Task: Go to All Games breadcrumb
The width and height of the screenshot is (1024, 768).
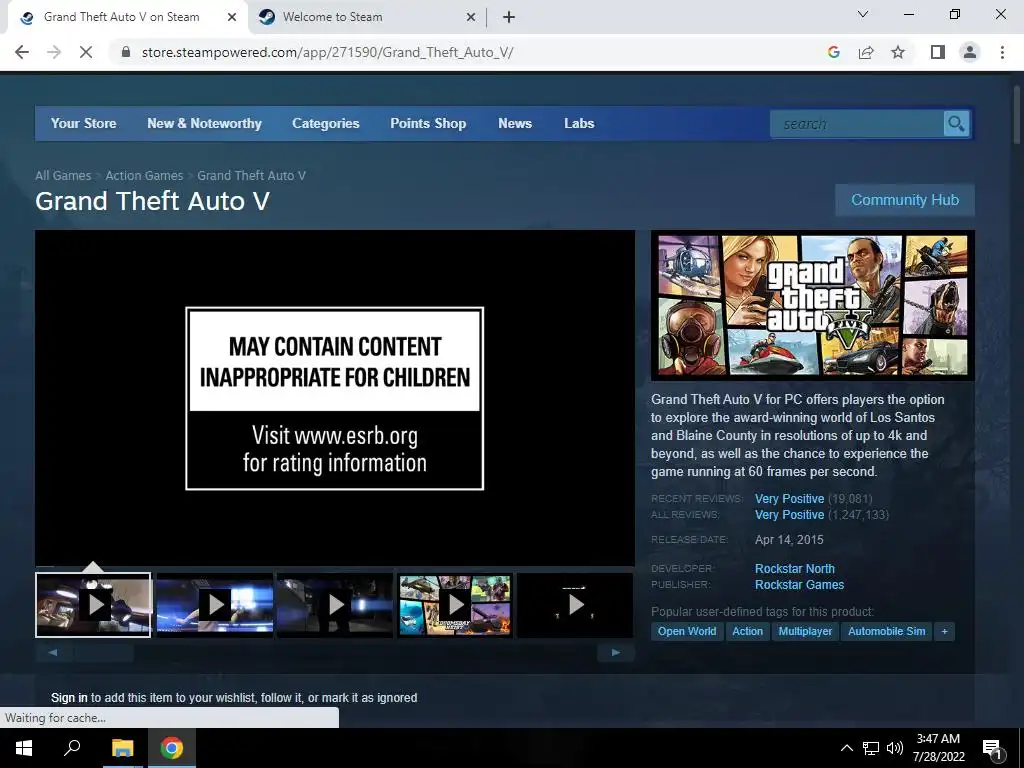Action: (x=63, y=176)
